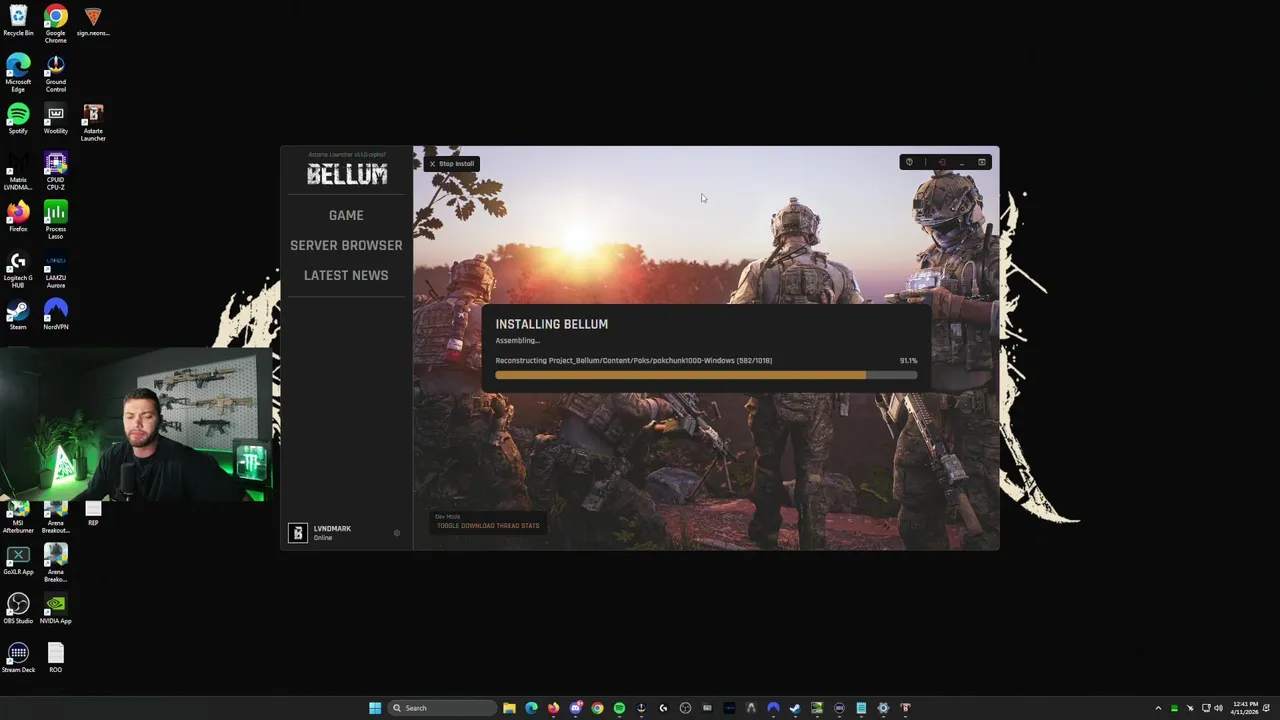Open Spotify from the taskbar
This screenshot has height=720, width=1280.
619,708
